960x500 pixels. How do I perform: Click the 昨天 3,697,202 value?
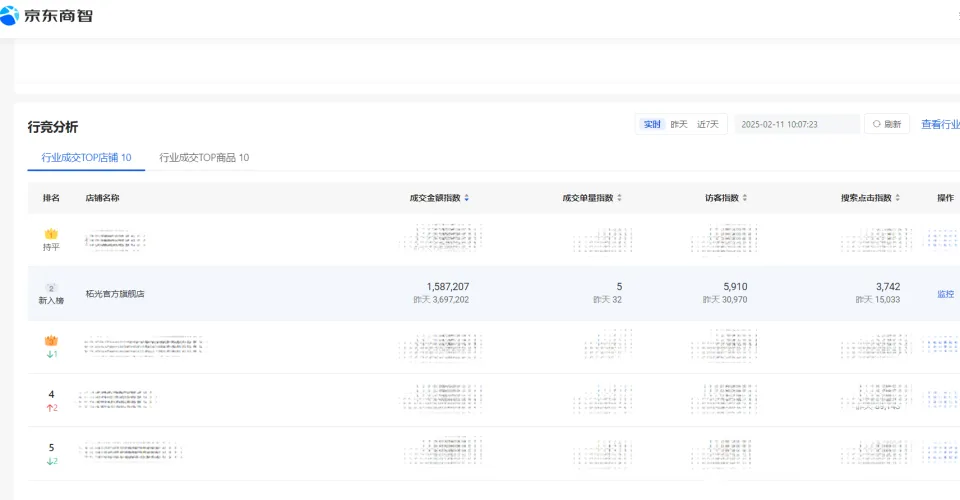click(441, 300)
